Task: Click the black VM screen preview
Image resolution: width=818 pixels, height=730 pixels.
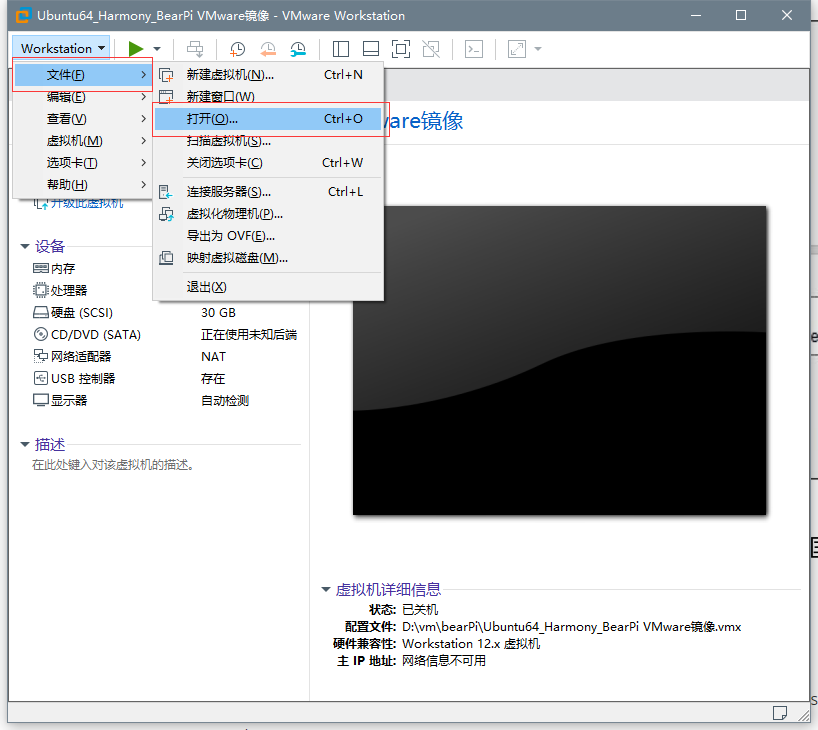Action: point(559,361)
